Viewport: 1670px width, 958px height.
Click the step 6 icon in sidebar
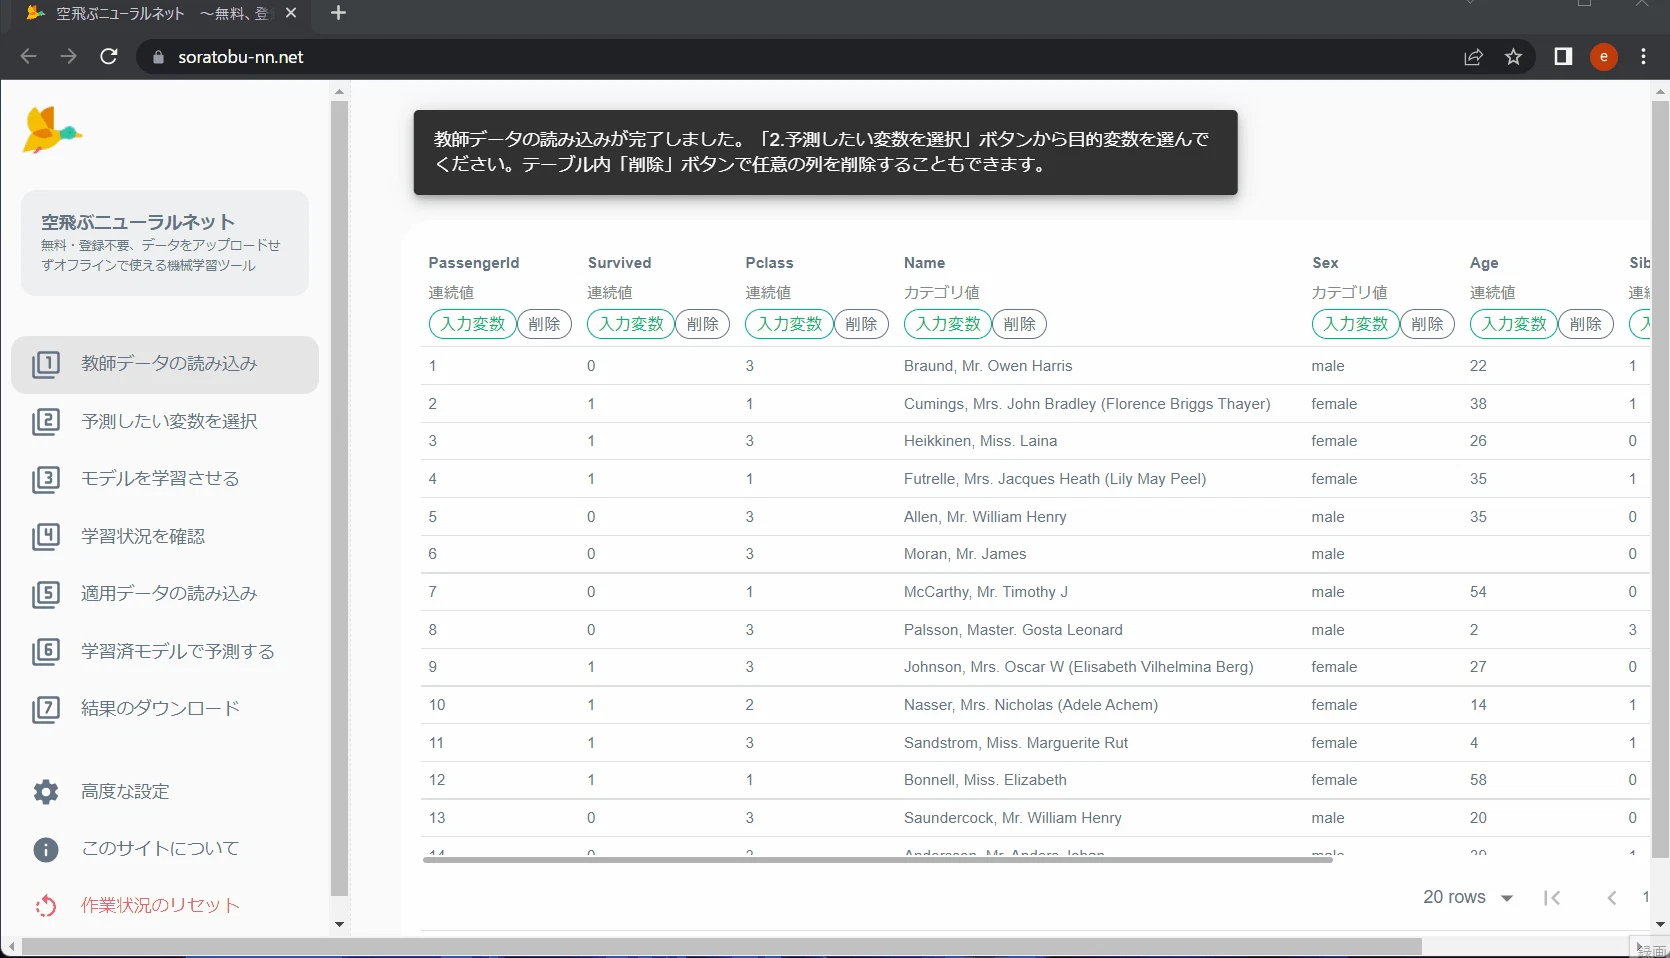46,651
